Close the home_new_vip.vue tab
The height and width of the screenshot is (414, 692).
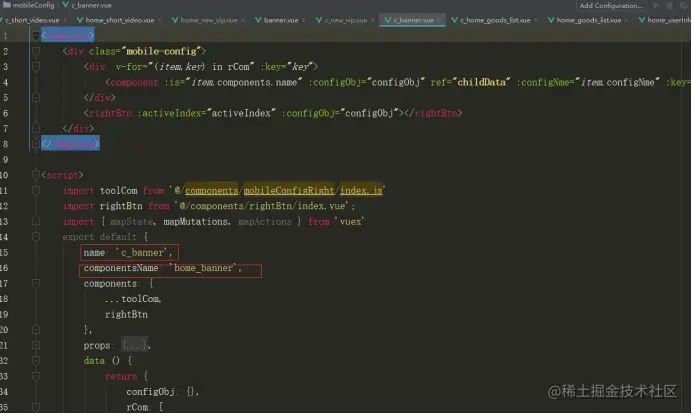click(243, 20)
